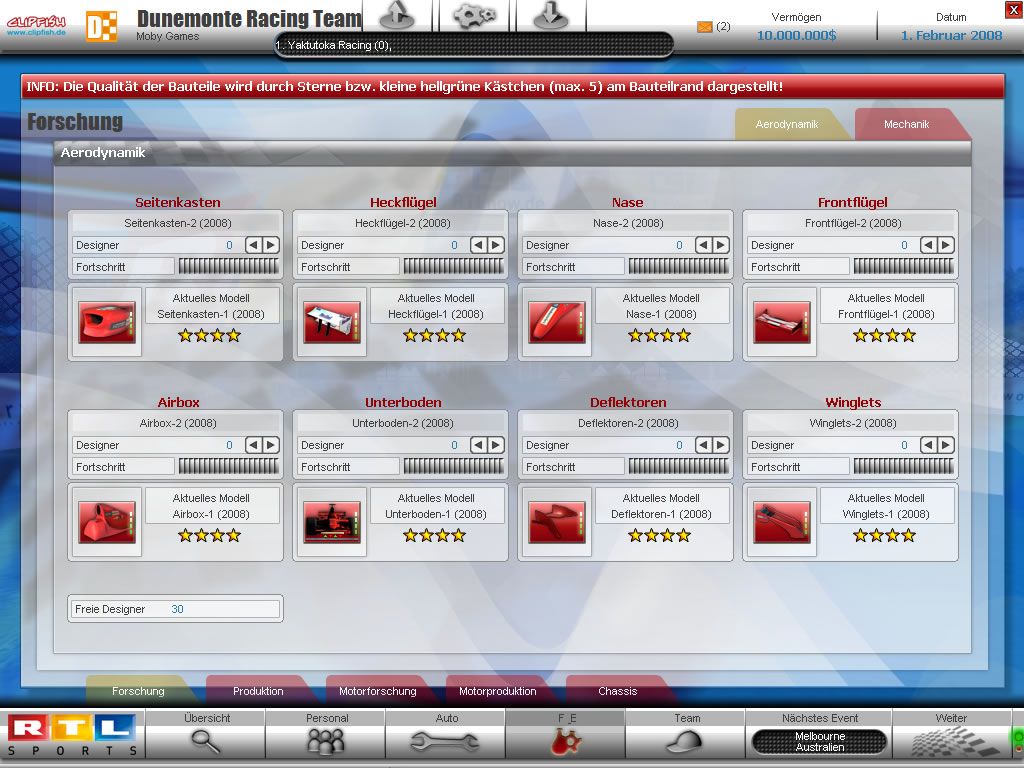Viewport: 1024px width, 768px height.
Task: Open the Motorforschung tab
Action: (x=378, y=691)
